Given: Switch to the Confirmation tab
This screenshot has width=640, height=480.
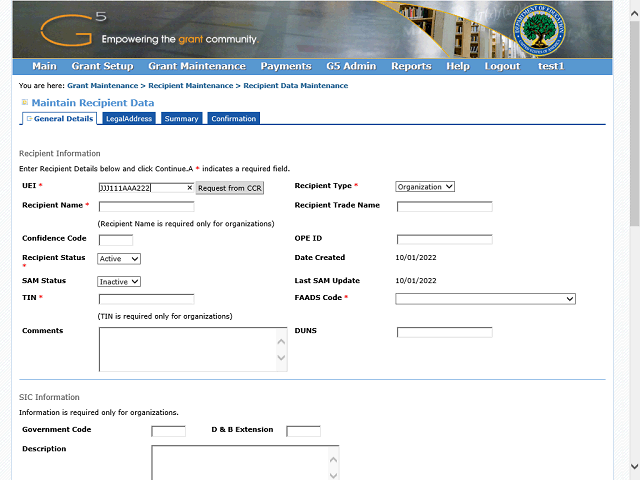Looking at the screenshot, I should pyautogui.click(x=233, y=118).
